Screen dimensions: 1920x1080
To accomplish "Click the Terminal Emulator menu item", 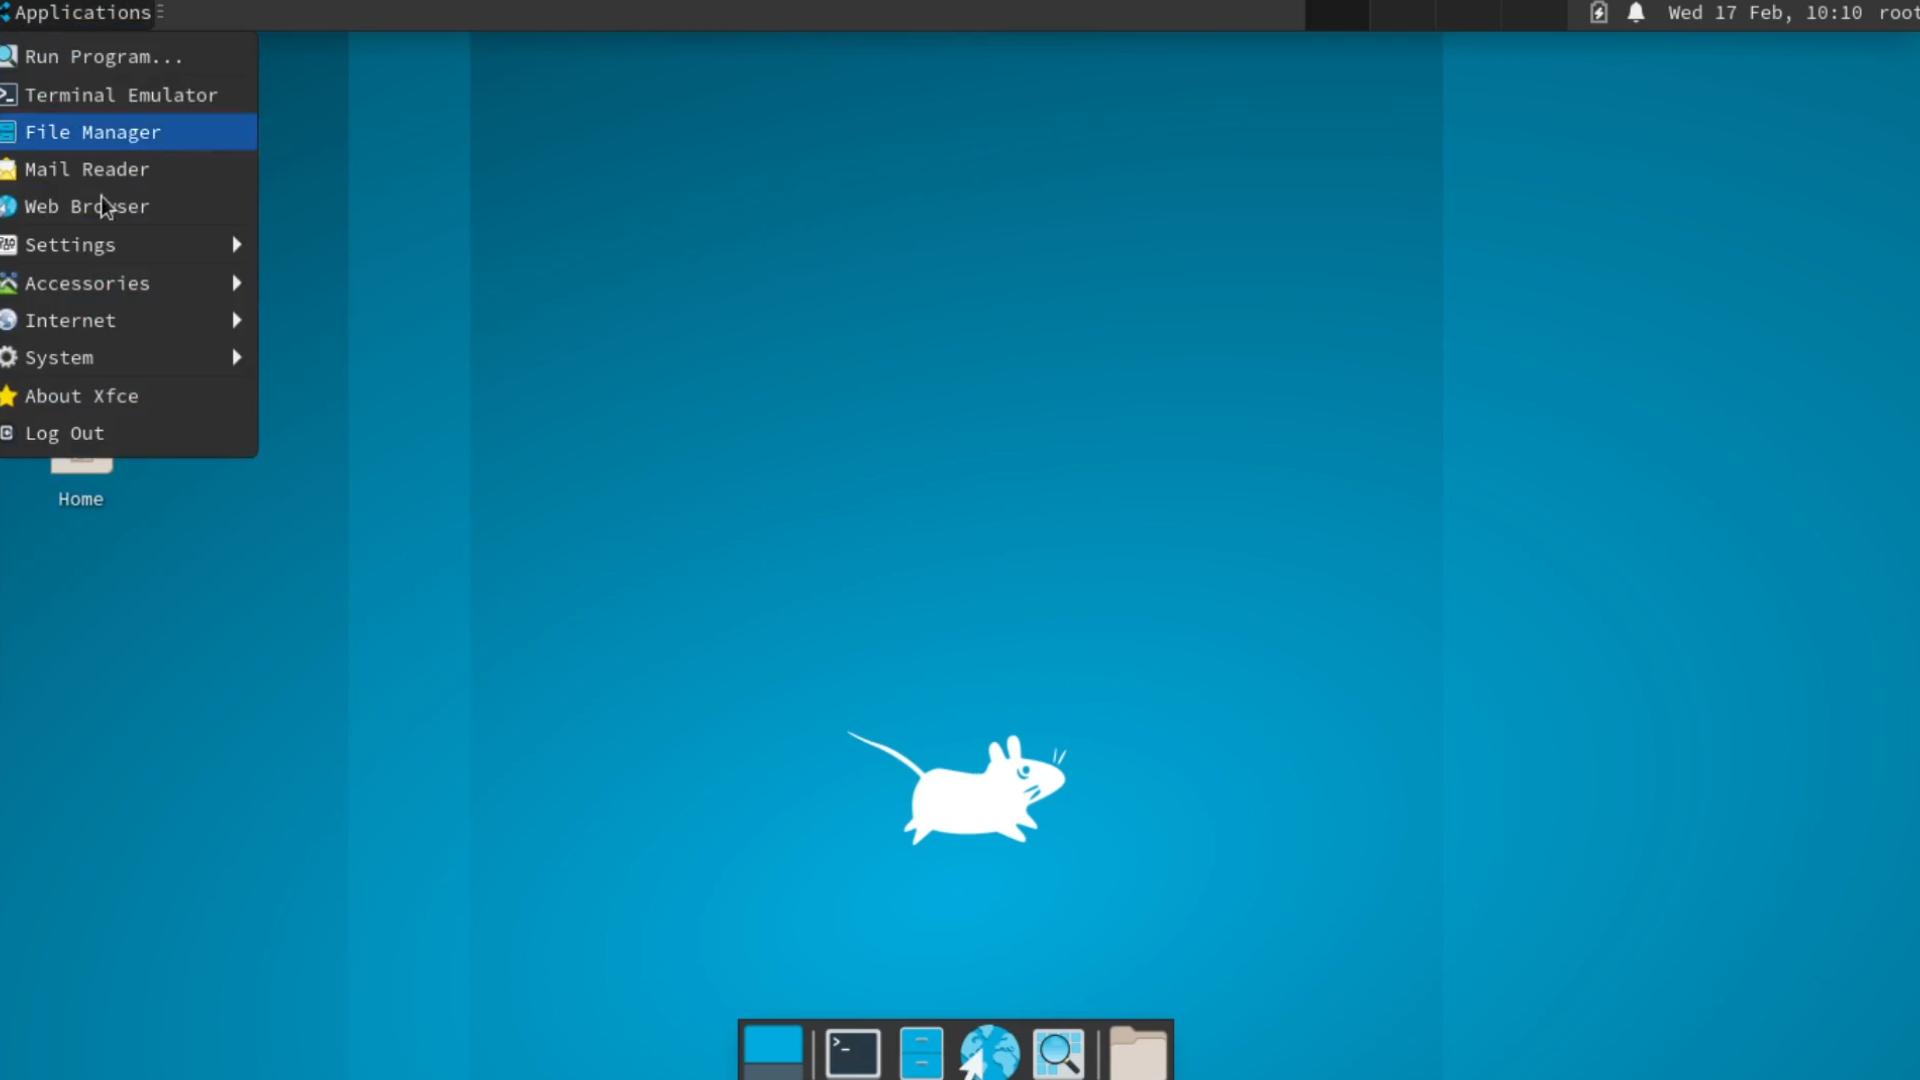I will [120, 94].
